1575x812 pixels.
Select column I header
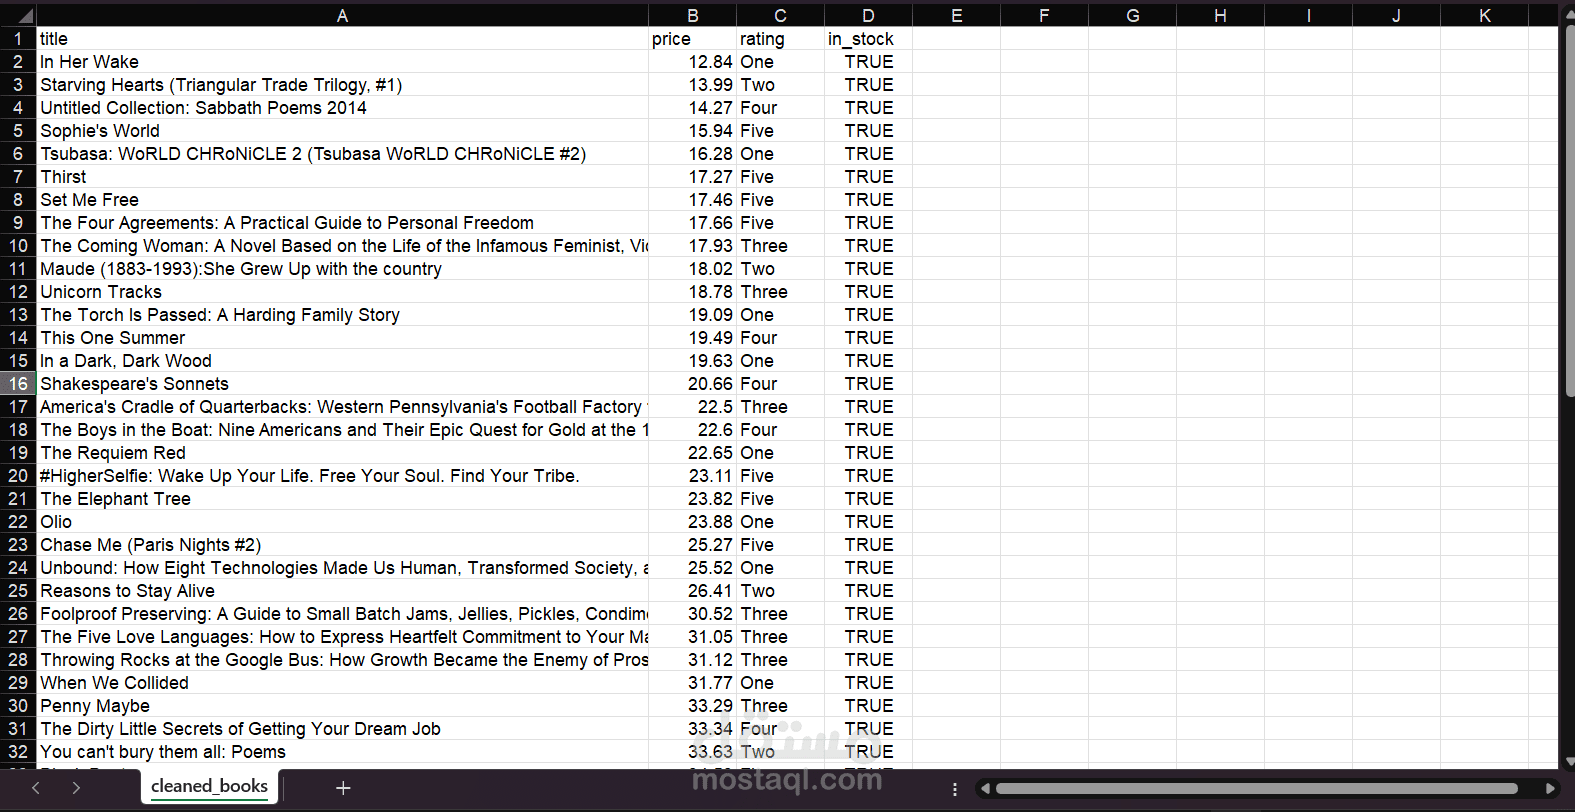click(1308, 15)
